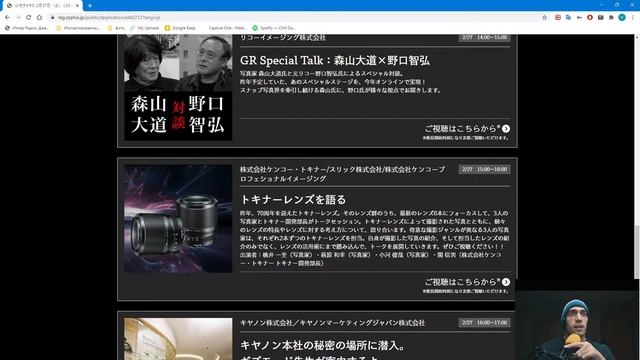This screenshot has width=640, height=360.
Task: Open the red square extension icon
Action: 558,18
